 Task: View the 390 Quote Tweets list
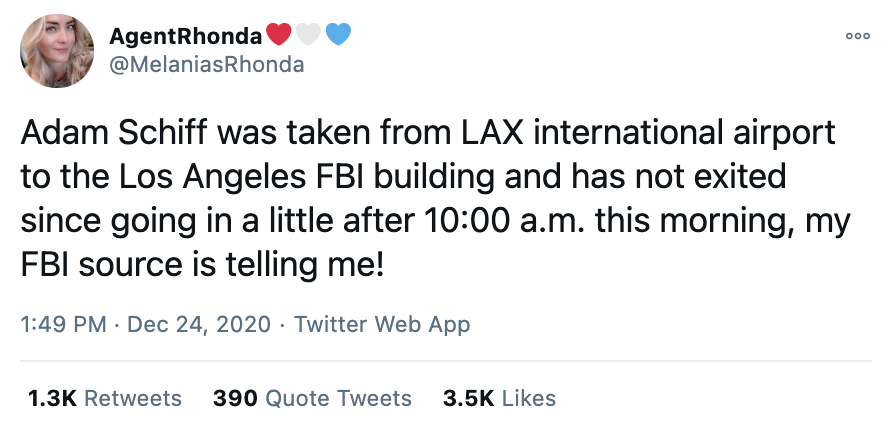tap(312, 398)
